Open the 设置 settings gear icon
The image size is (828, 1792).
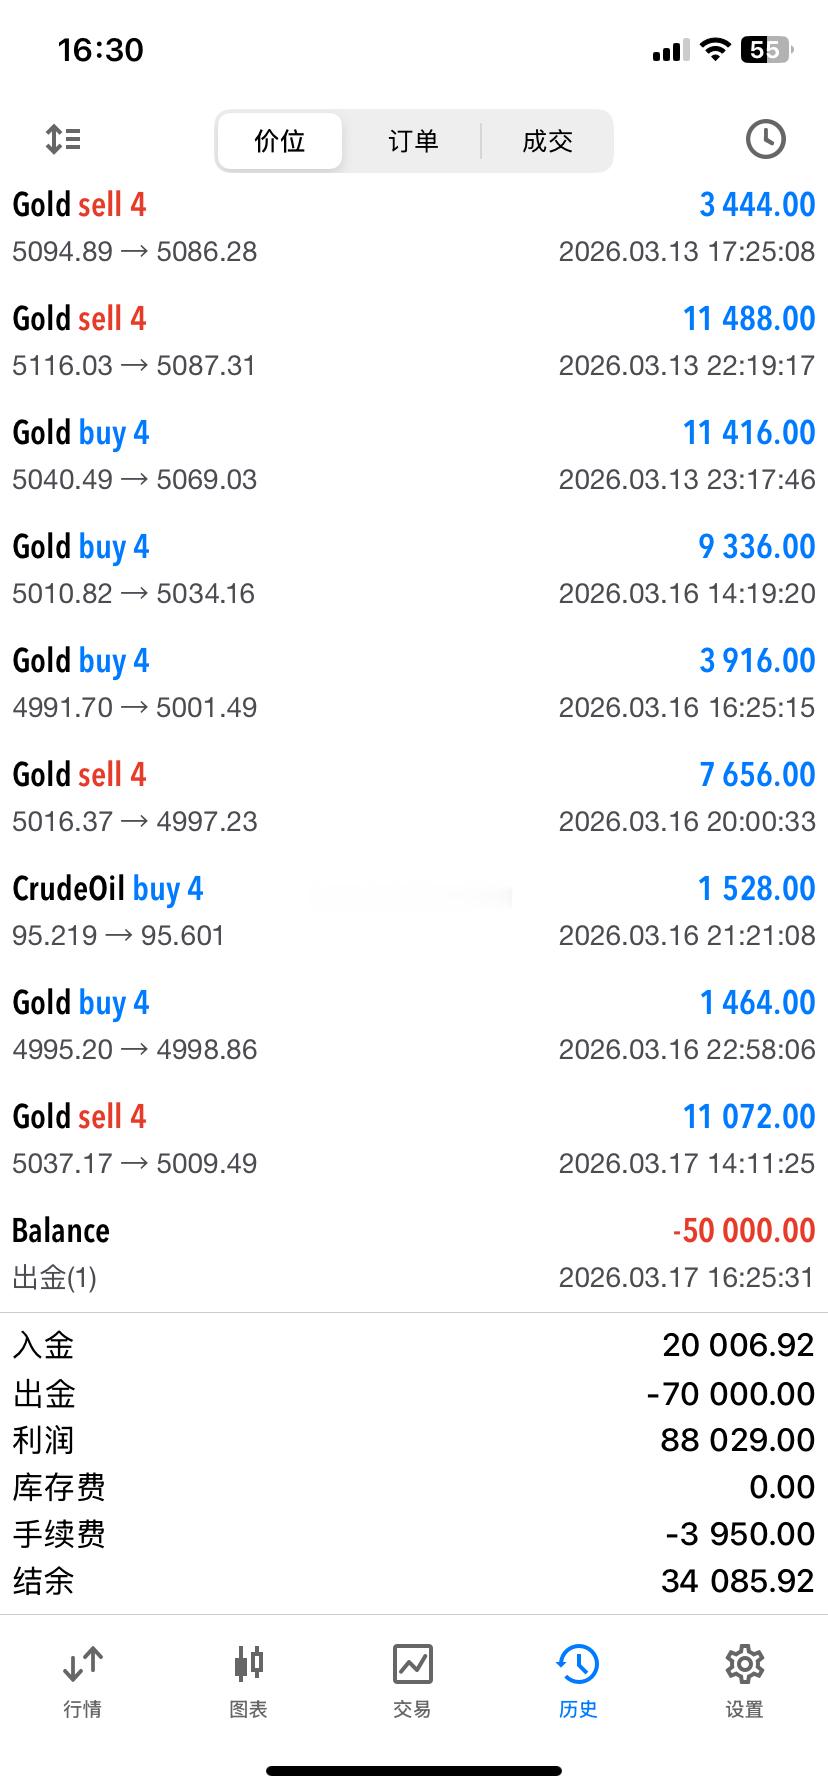click(x=744, y=1665)
